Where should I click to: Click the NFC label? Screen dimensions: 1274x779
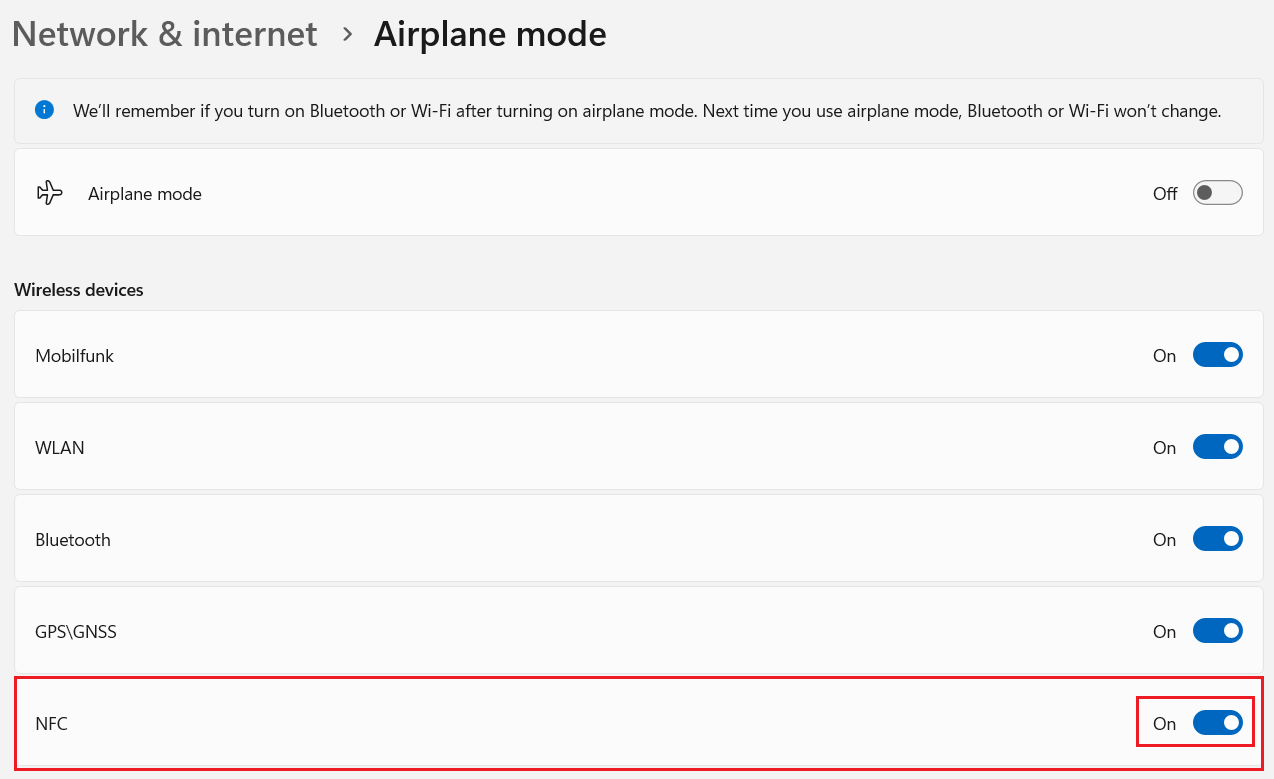(52, 724)
